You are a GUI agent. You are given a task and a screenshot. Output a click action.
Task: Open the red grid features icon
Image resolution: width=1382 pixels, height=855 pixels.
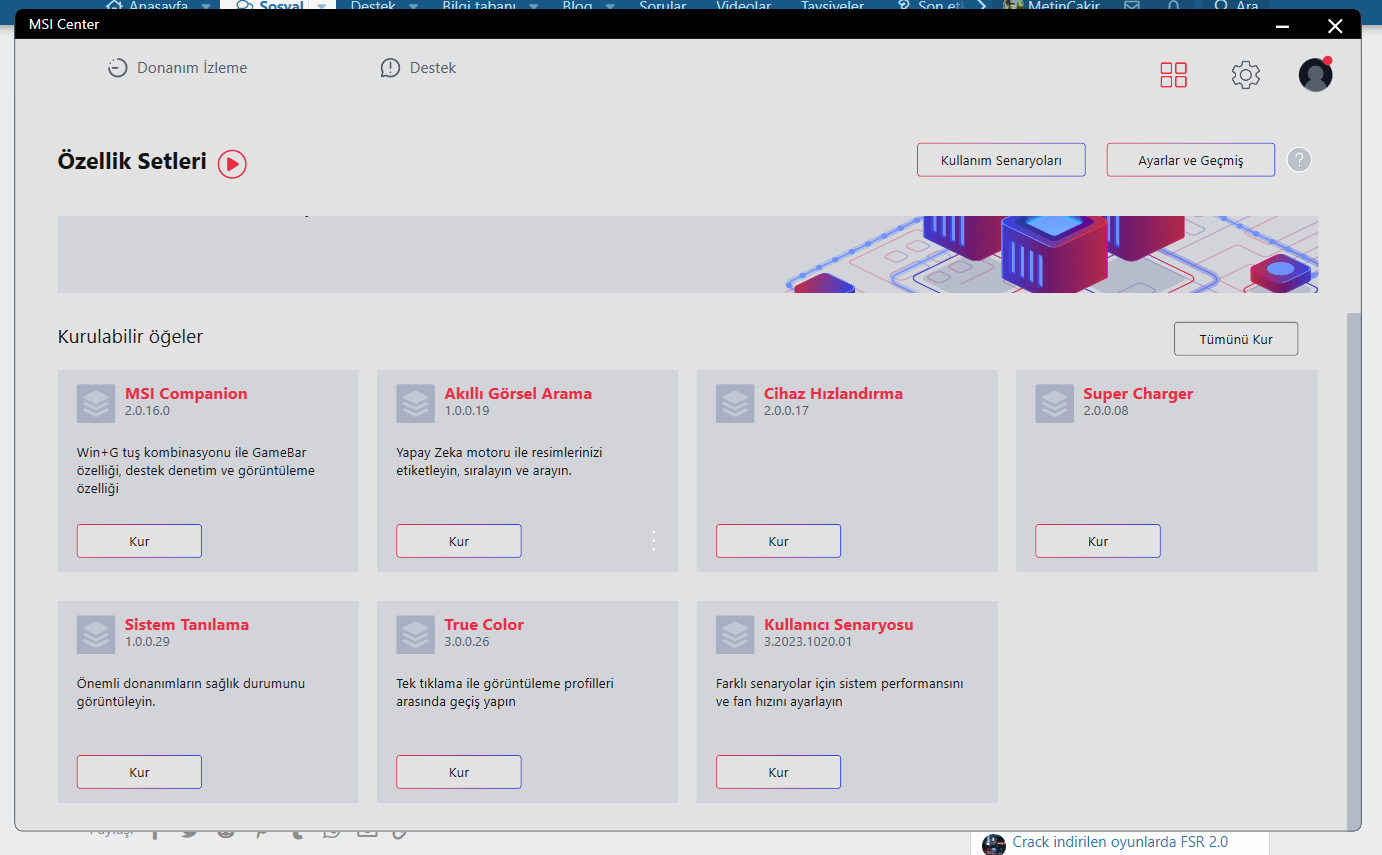[x=1173, y=75]
